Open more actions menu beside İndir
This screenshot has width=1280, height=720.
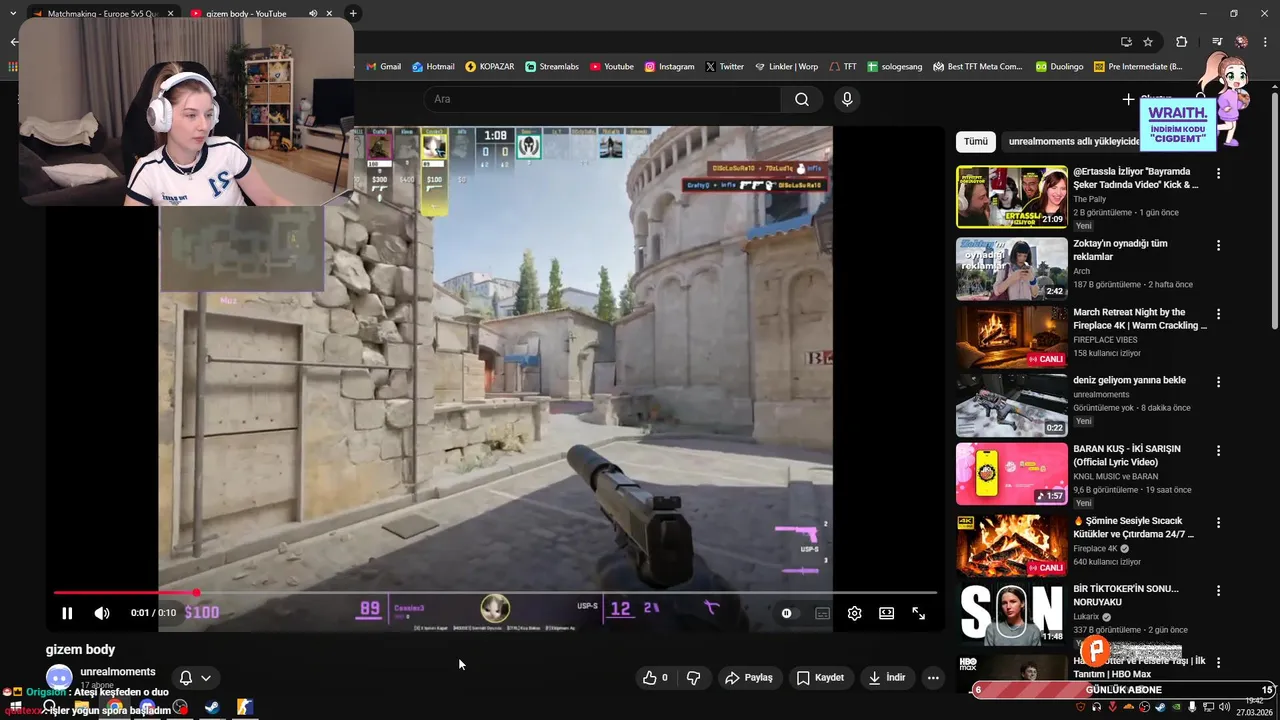point(933,677)
